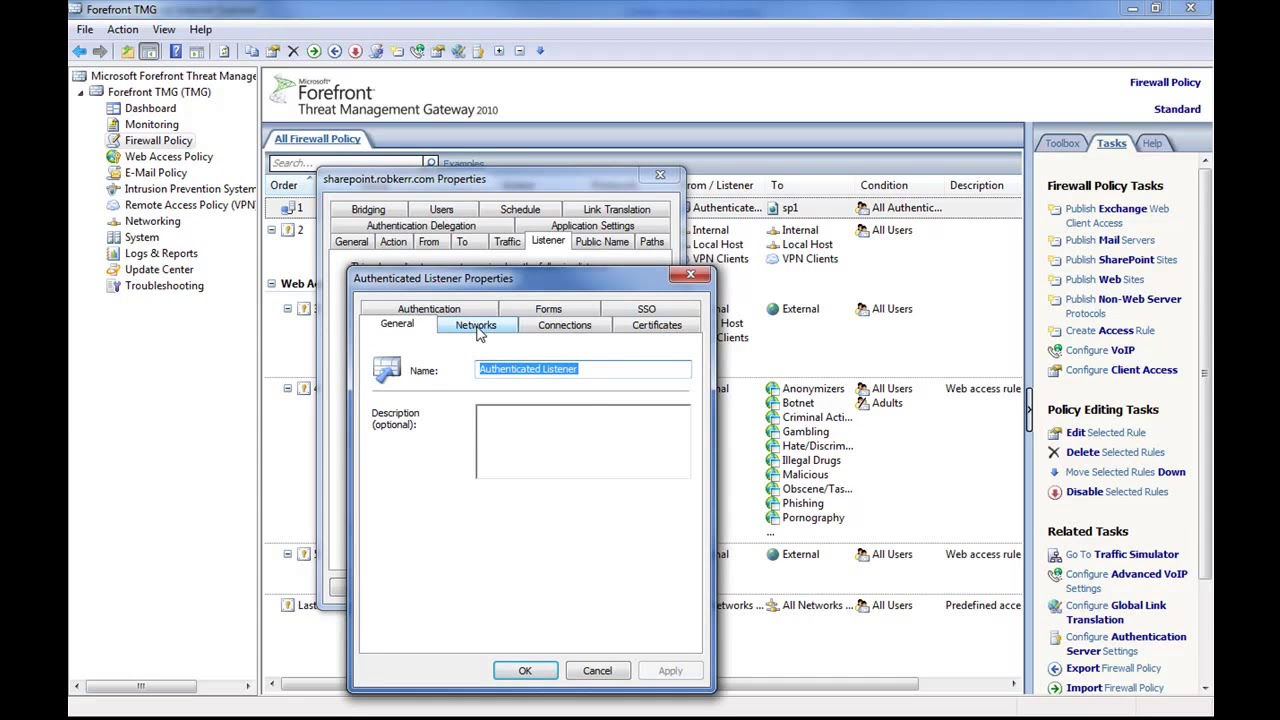Click the green right-arrow toolbar icon
The width and height of the screenshot is (1280, 720).
point(314,51)
